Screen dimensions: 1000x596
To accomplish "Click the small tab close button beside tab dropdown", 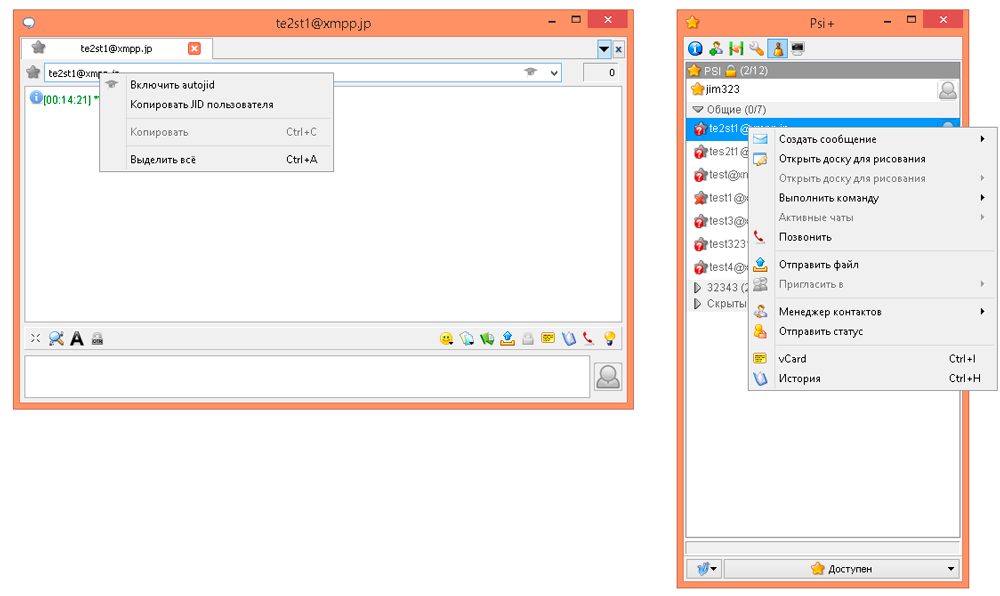I will pos(619,49).
